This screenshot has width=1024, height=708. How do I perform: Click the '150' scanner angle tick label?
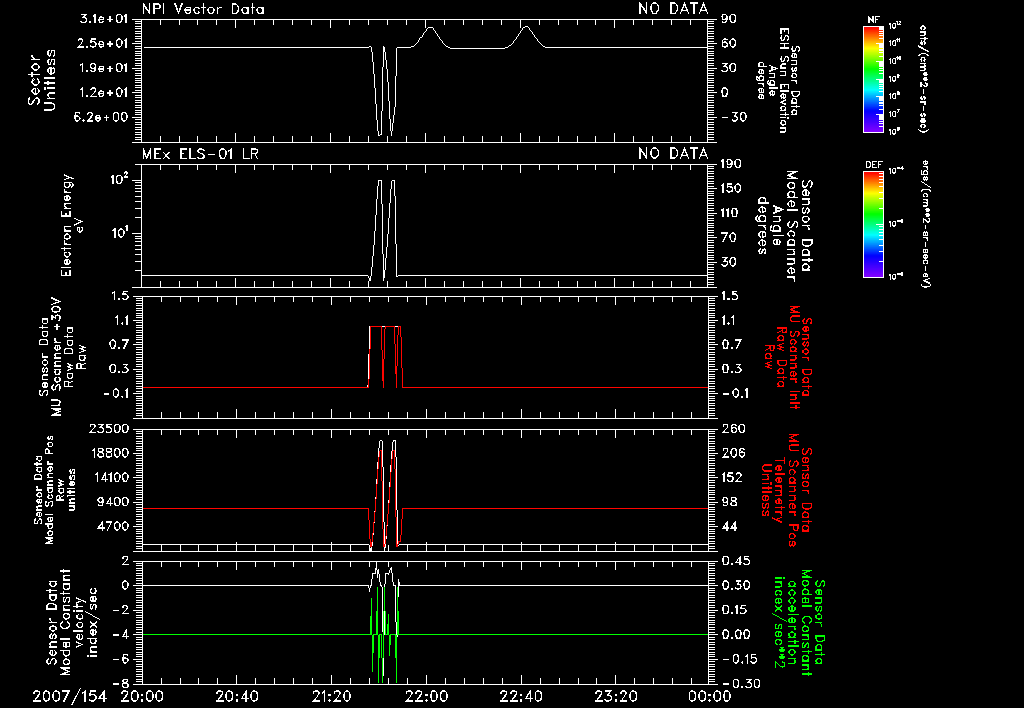731,189
